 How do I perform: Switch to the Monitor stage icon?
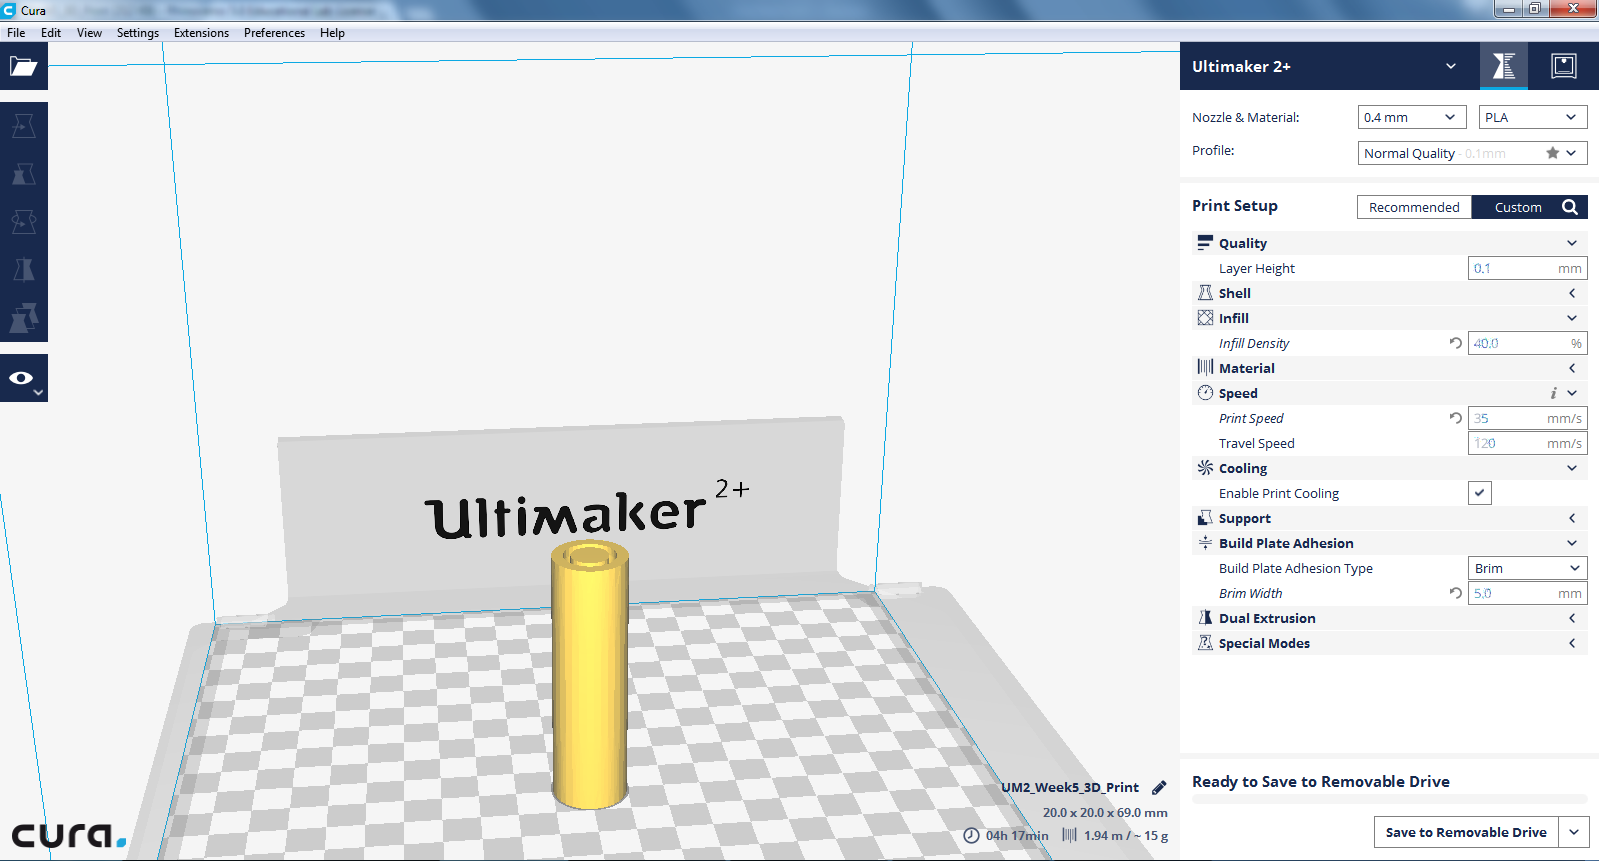pyautogui.click(x=1563, y=66)
